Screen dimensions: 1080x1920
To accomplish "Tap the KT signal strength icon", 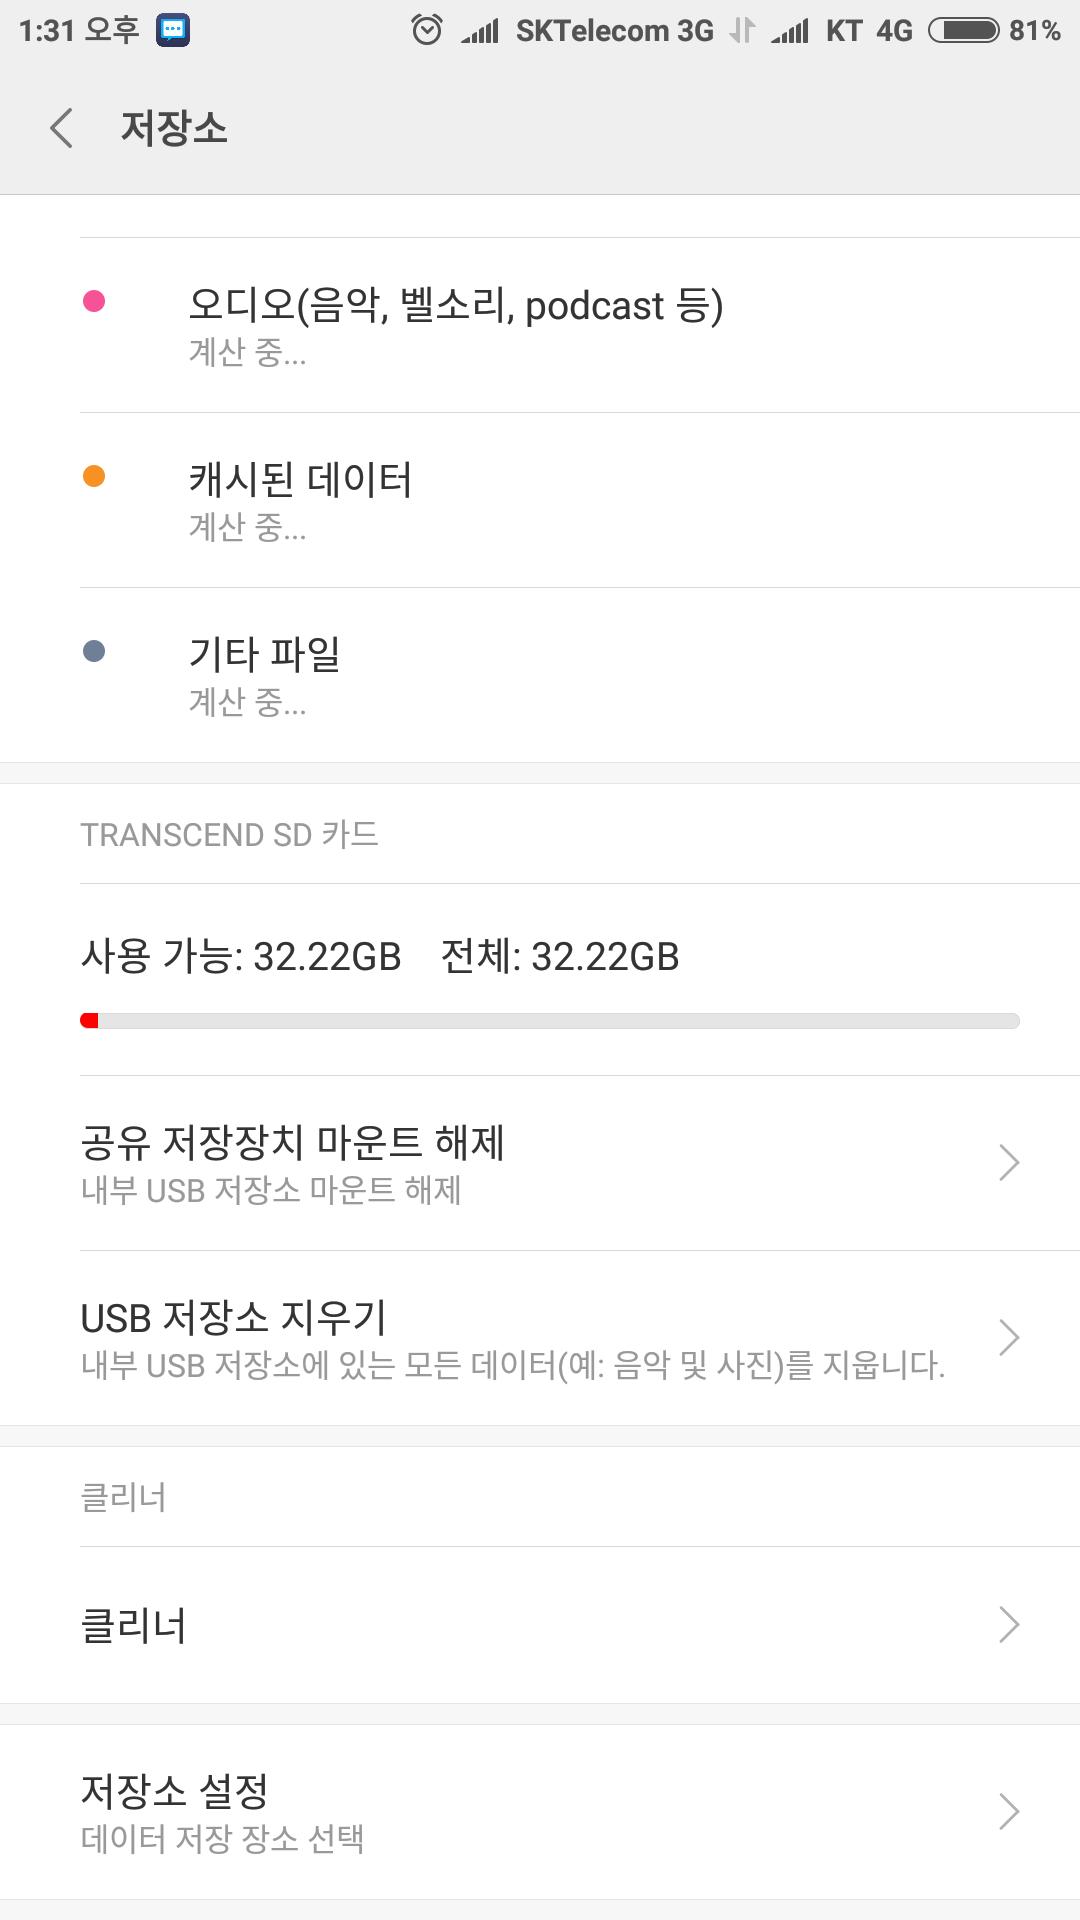I will click(x=790, y=32).
